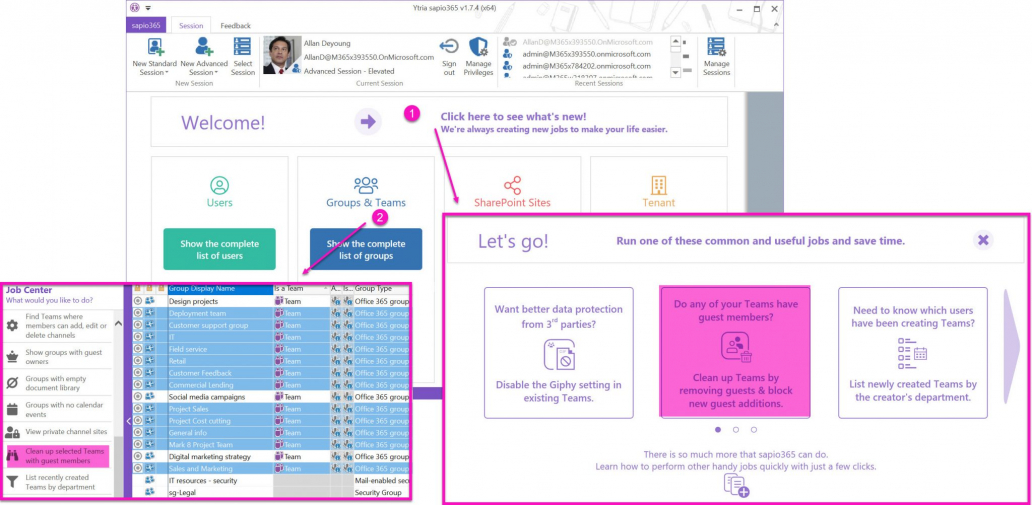Click the New Advanced Session icon
The image size is (1032, 505).
pyautogui.click(x=203, y=47)
